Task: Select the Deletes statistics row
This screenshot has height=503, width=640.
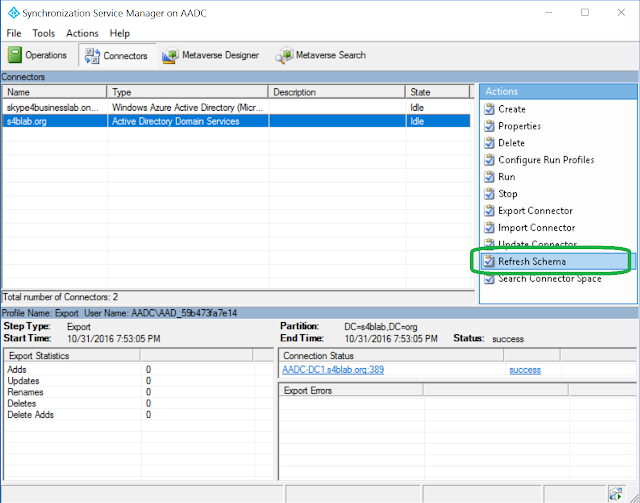Action: click(x=138, y=403)
